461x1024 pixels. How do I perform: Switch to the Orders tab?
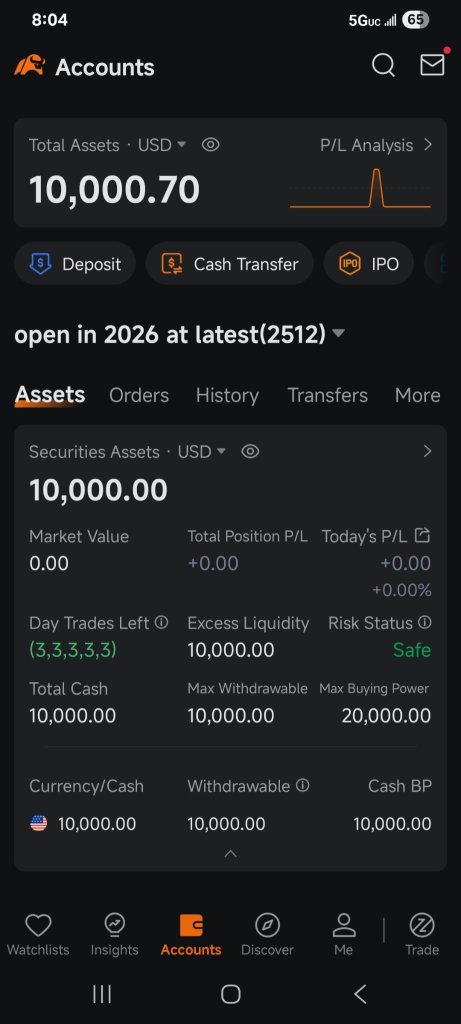pyautogui.click(x=139, y=395)
